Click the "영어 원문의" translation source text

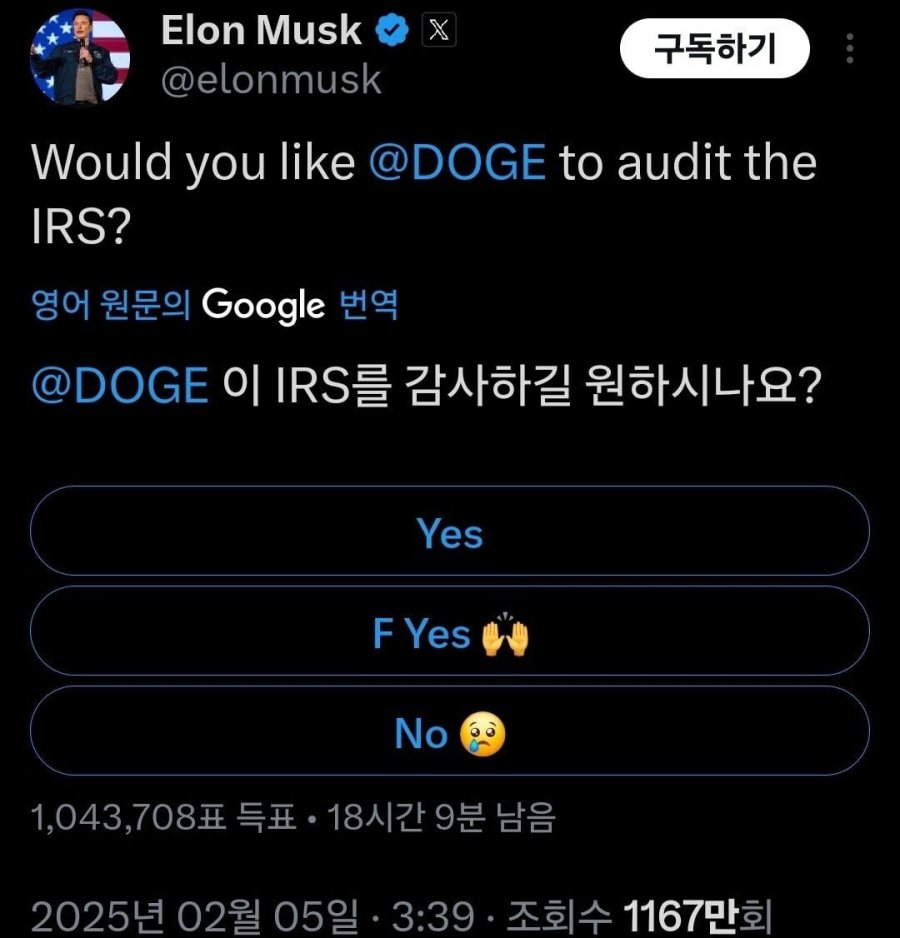point(111,305)
